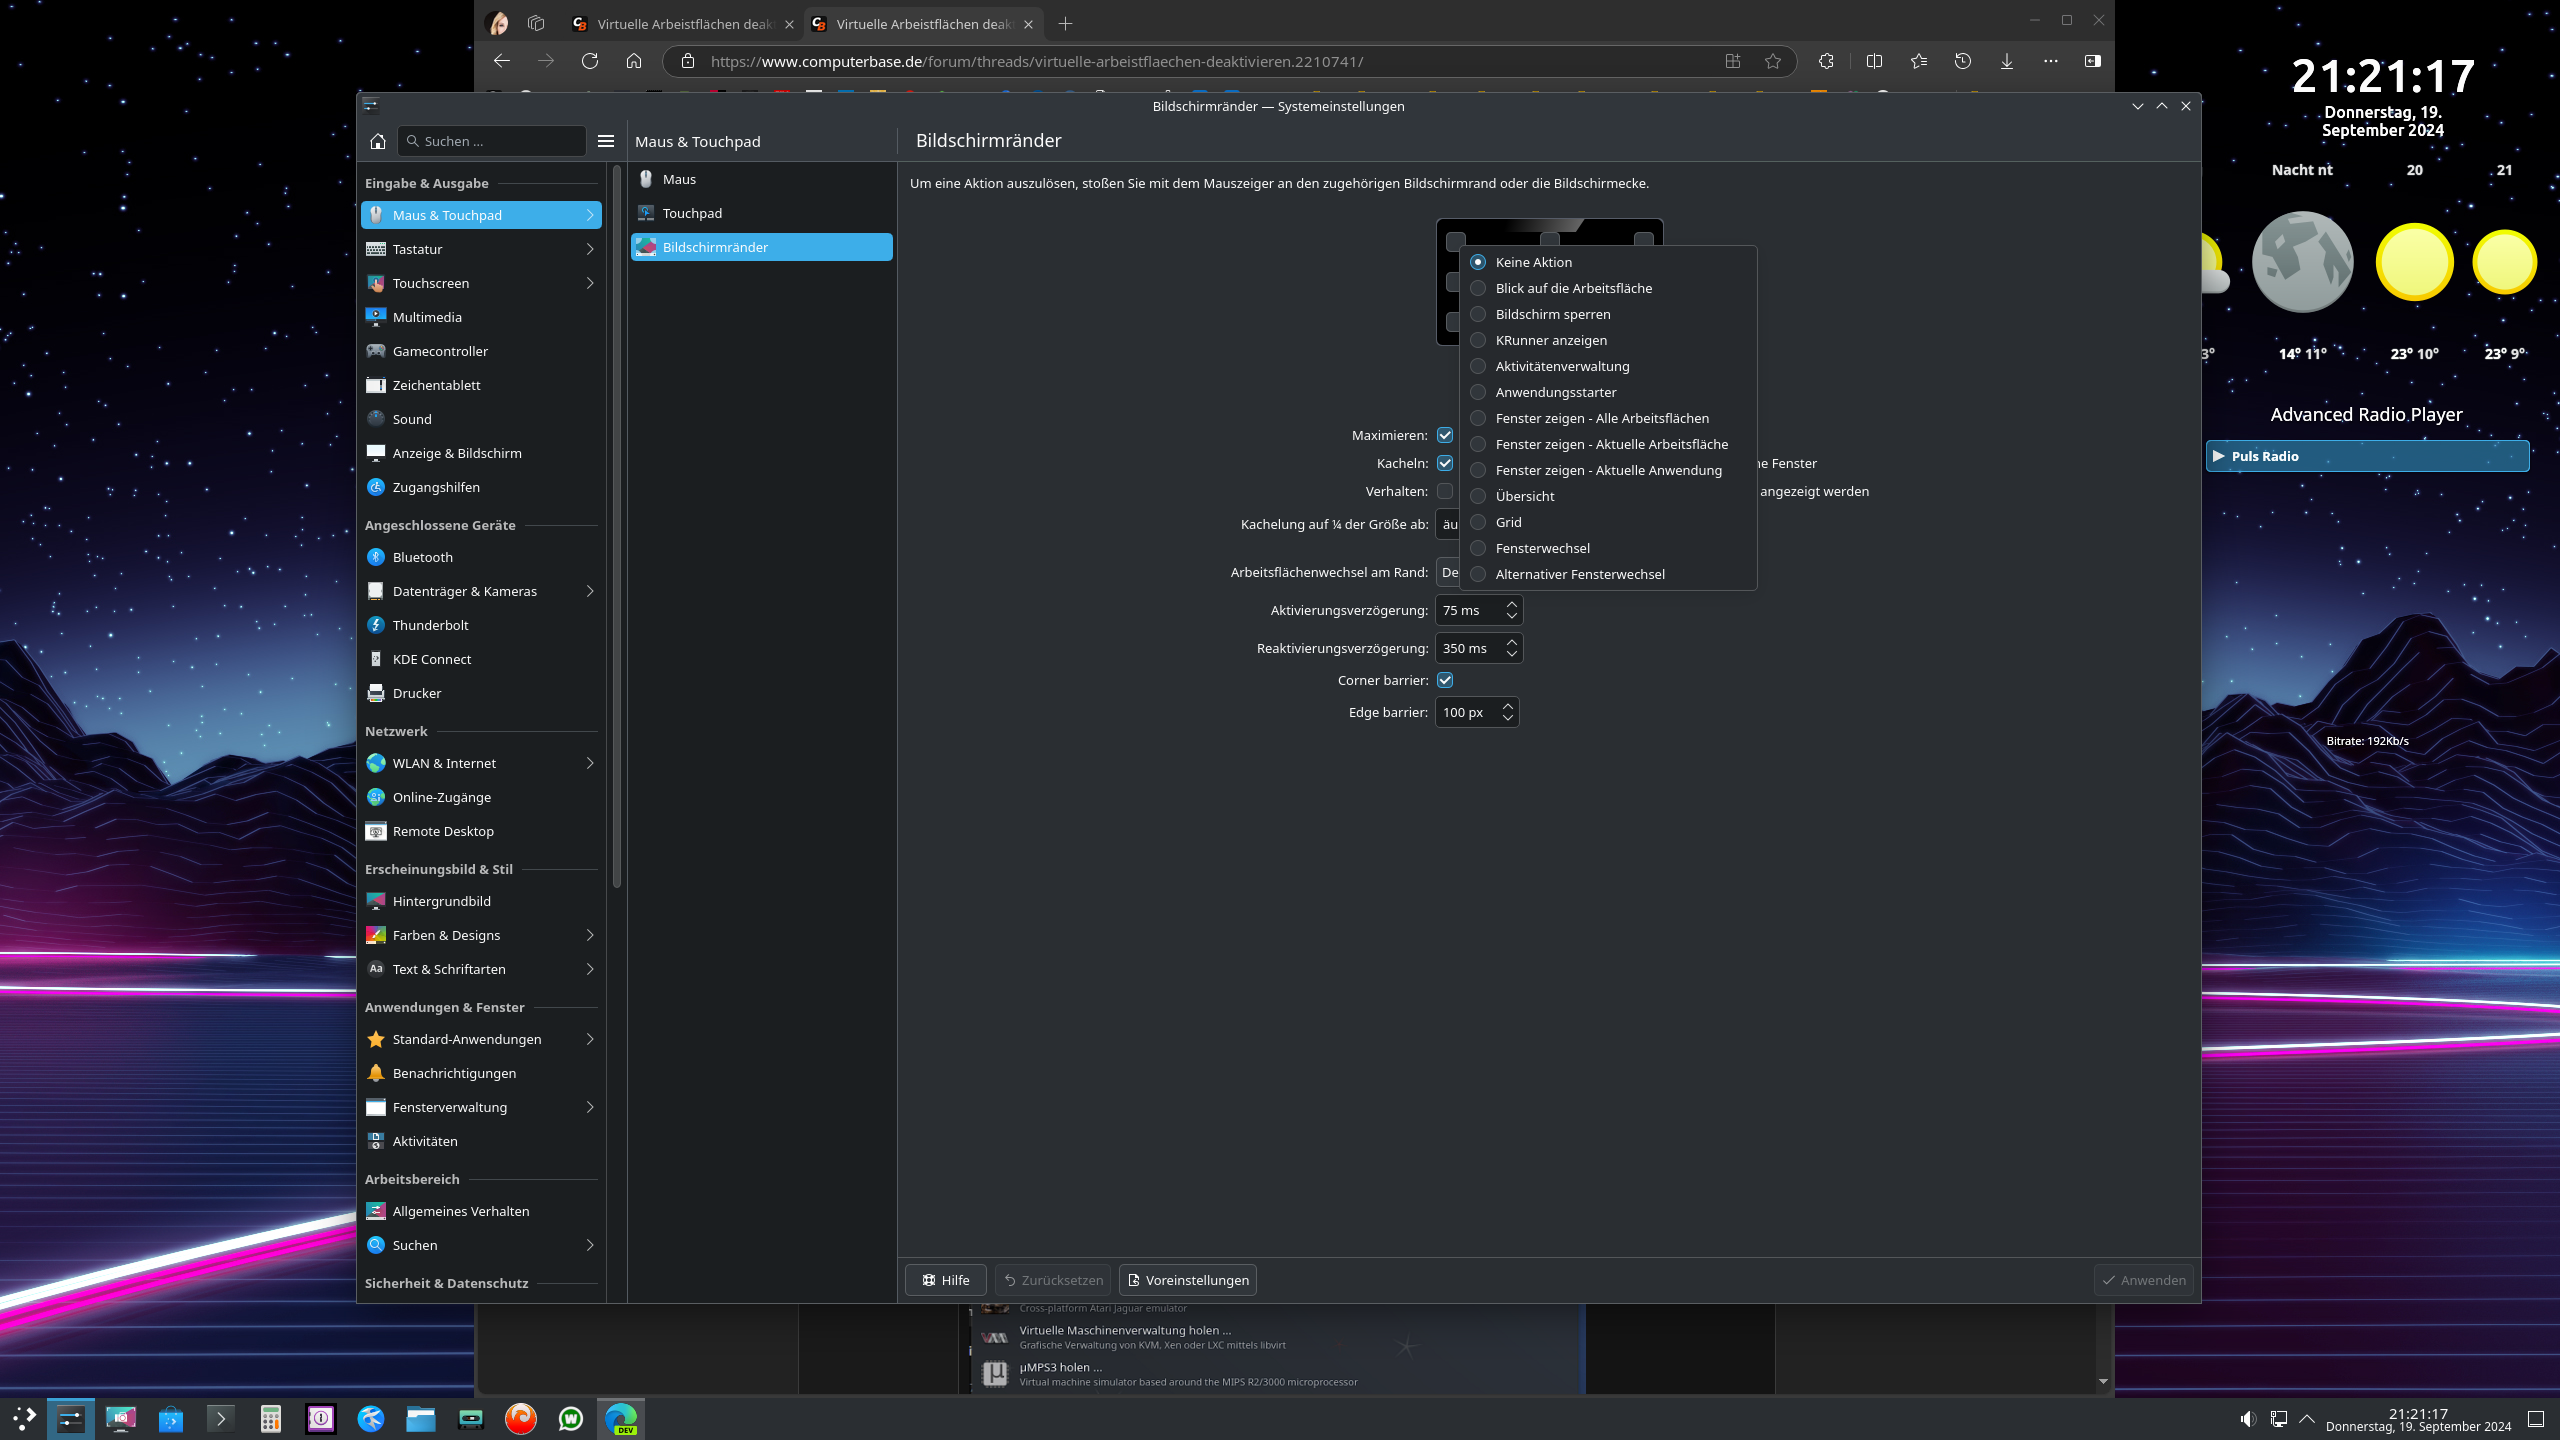Open Bluetooth settings in sidebar

(x=422, y=557)
